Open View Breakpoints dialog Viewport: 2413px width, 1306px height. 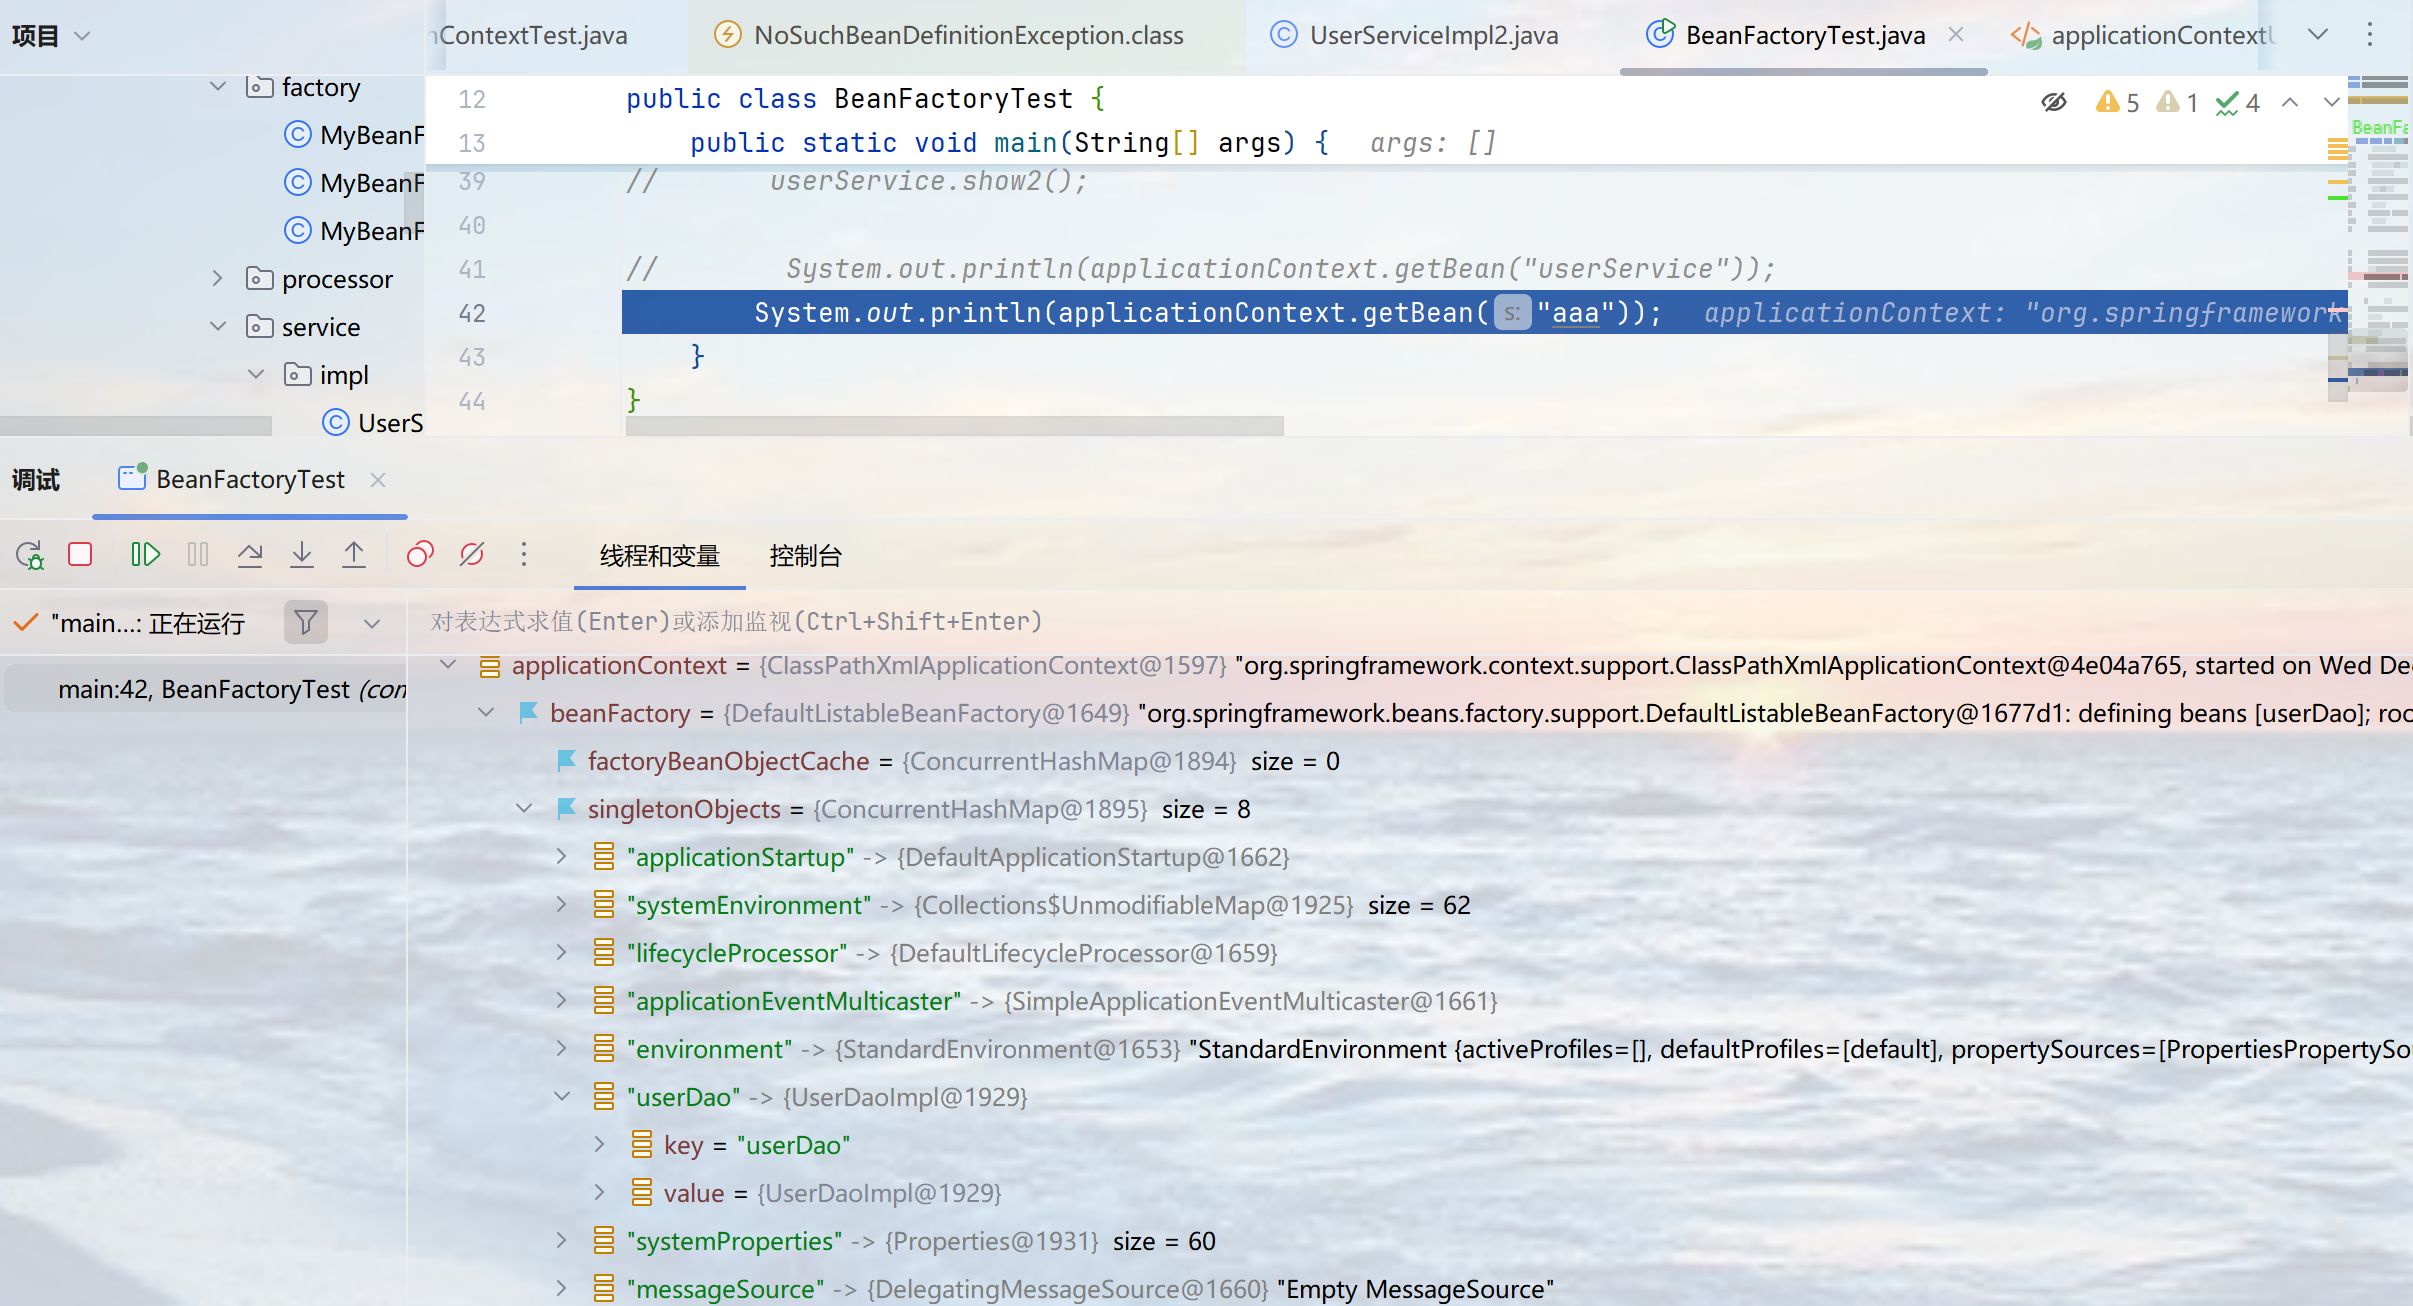420,555
